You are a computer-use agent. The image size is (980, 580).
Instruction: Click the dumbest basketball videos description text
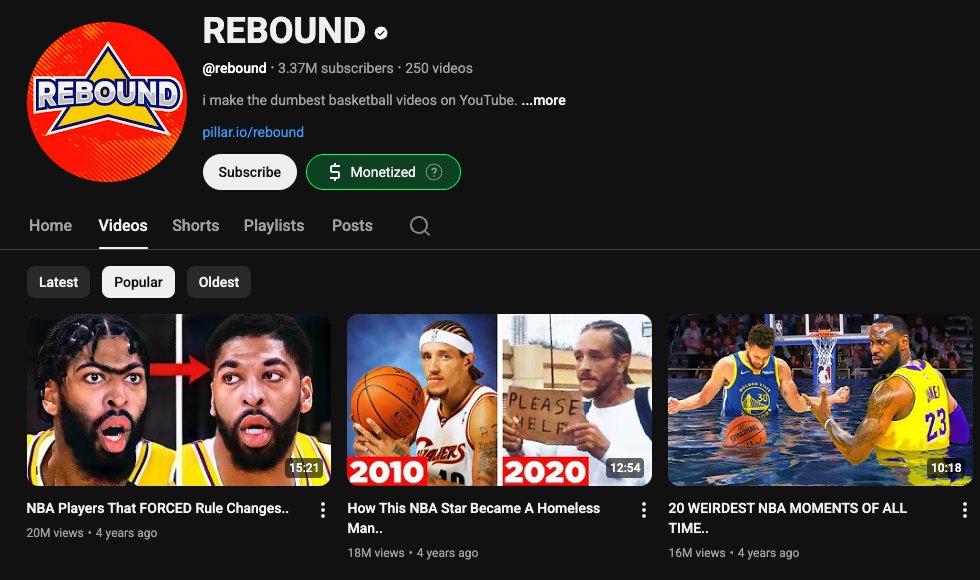tap(360, 100)
